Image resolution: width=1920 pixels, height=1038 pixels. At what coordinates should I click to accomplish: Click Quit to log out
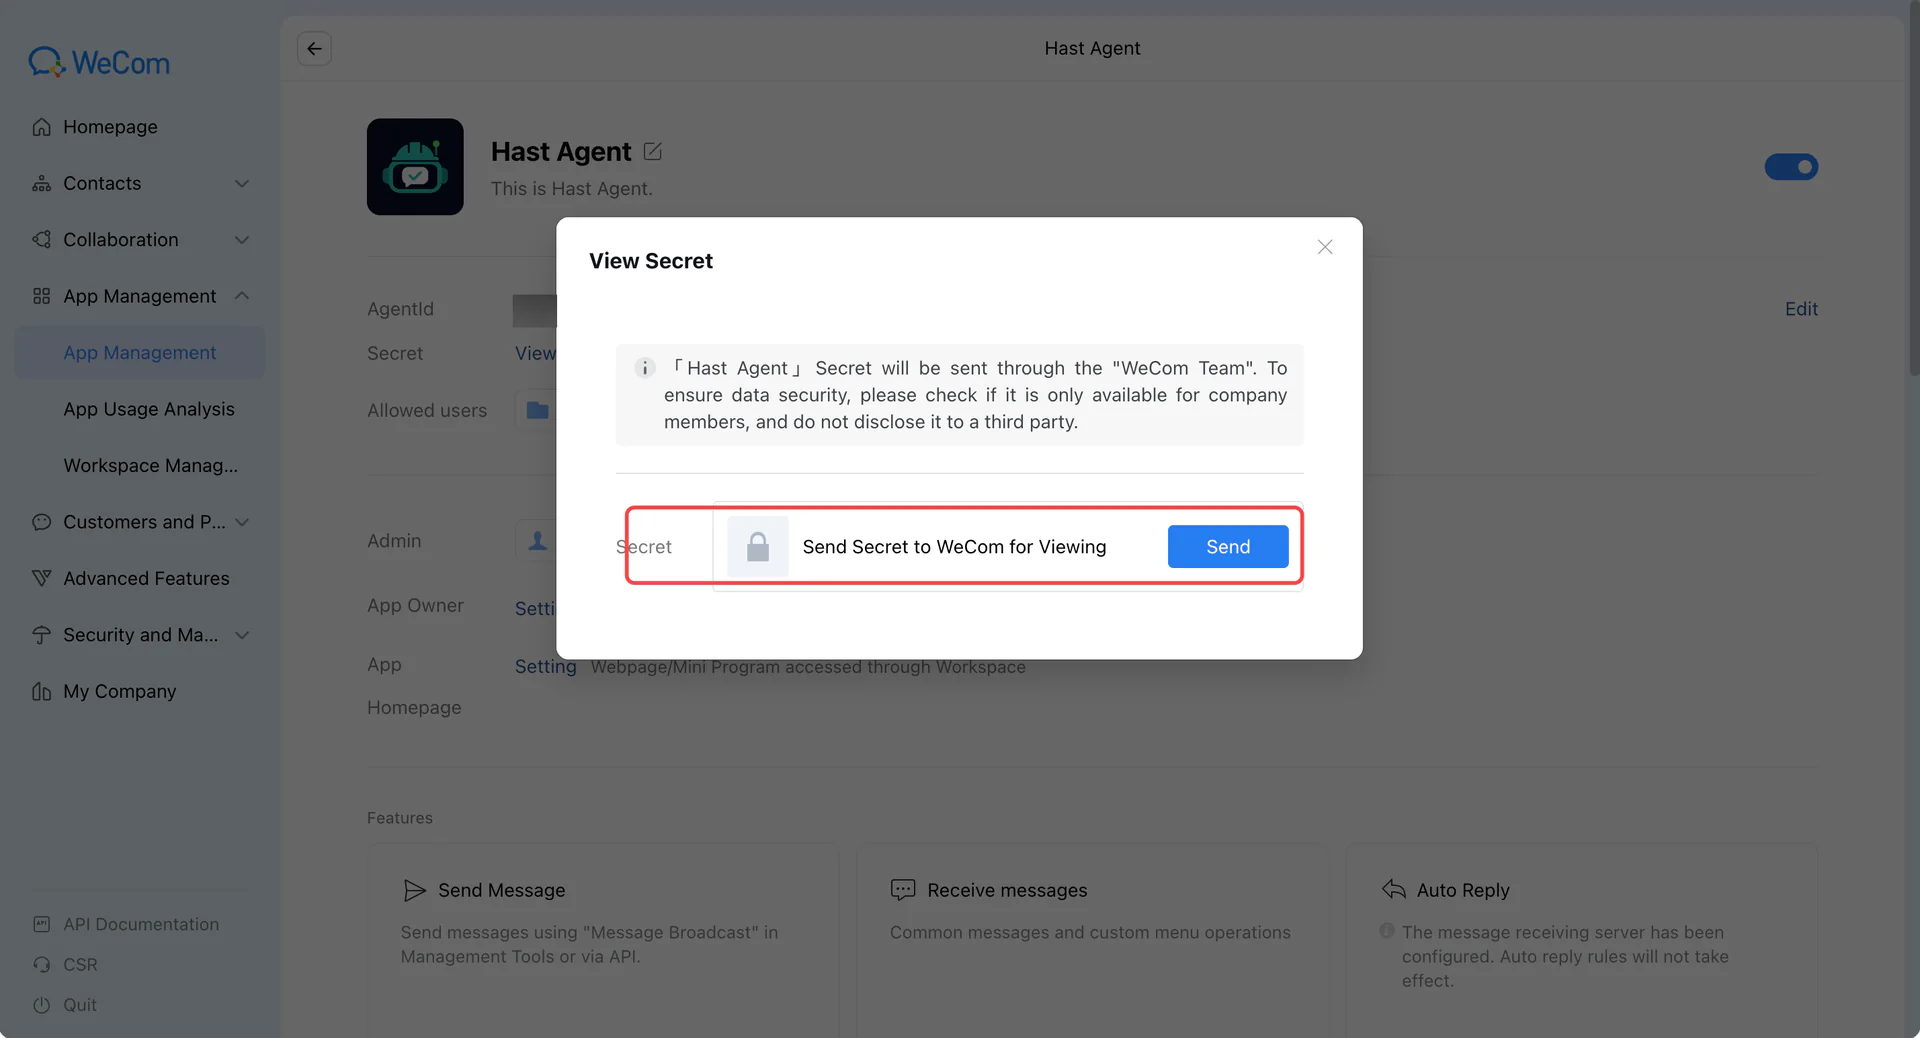[x=80, y=1005]
